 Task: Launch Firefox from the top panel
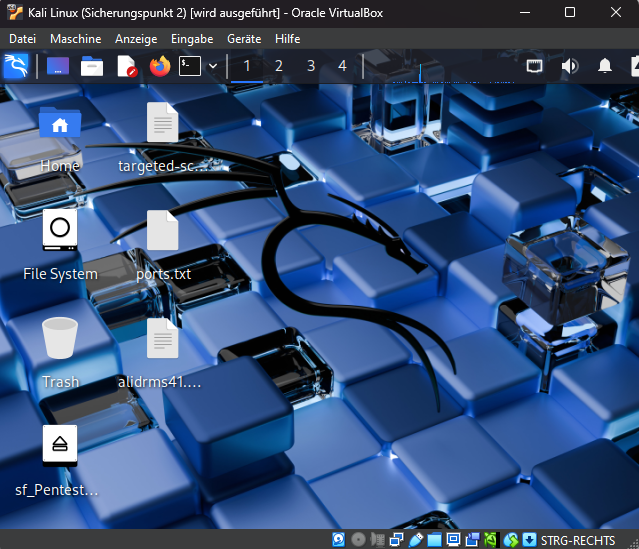(160, 67)
